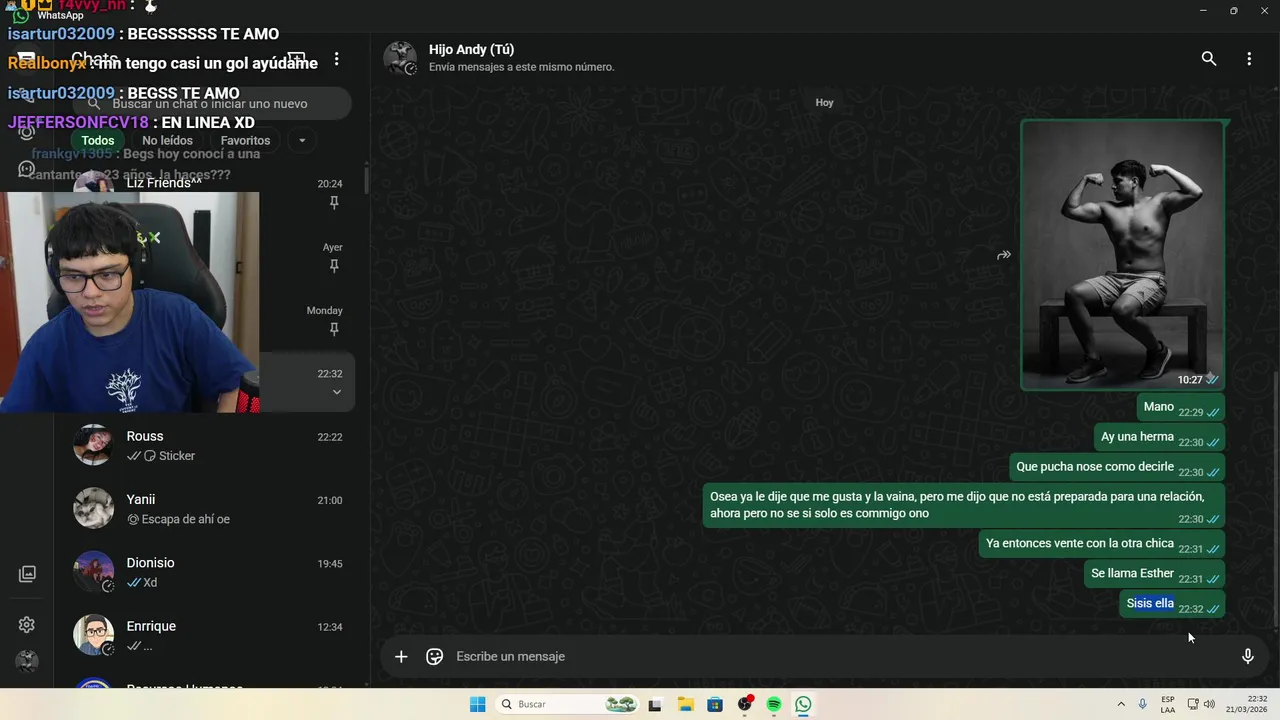Click Rouss profile picture

tap(93, 445)
